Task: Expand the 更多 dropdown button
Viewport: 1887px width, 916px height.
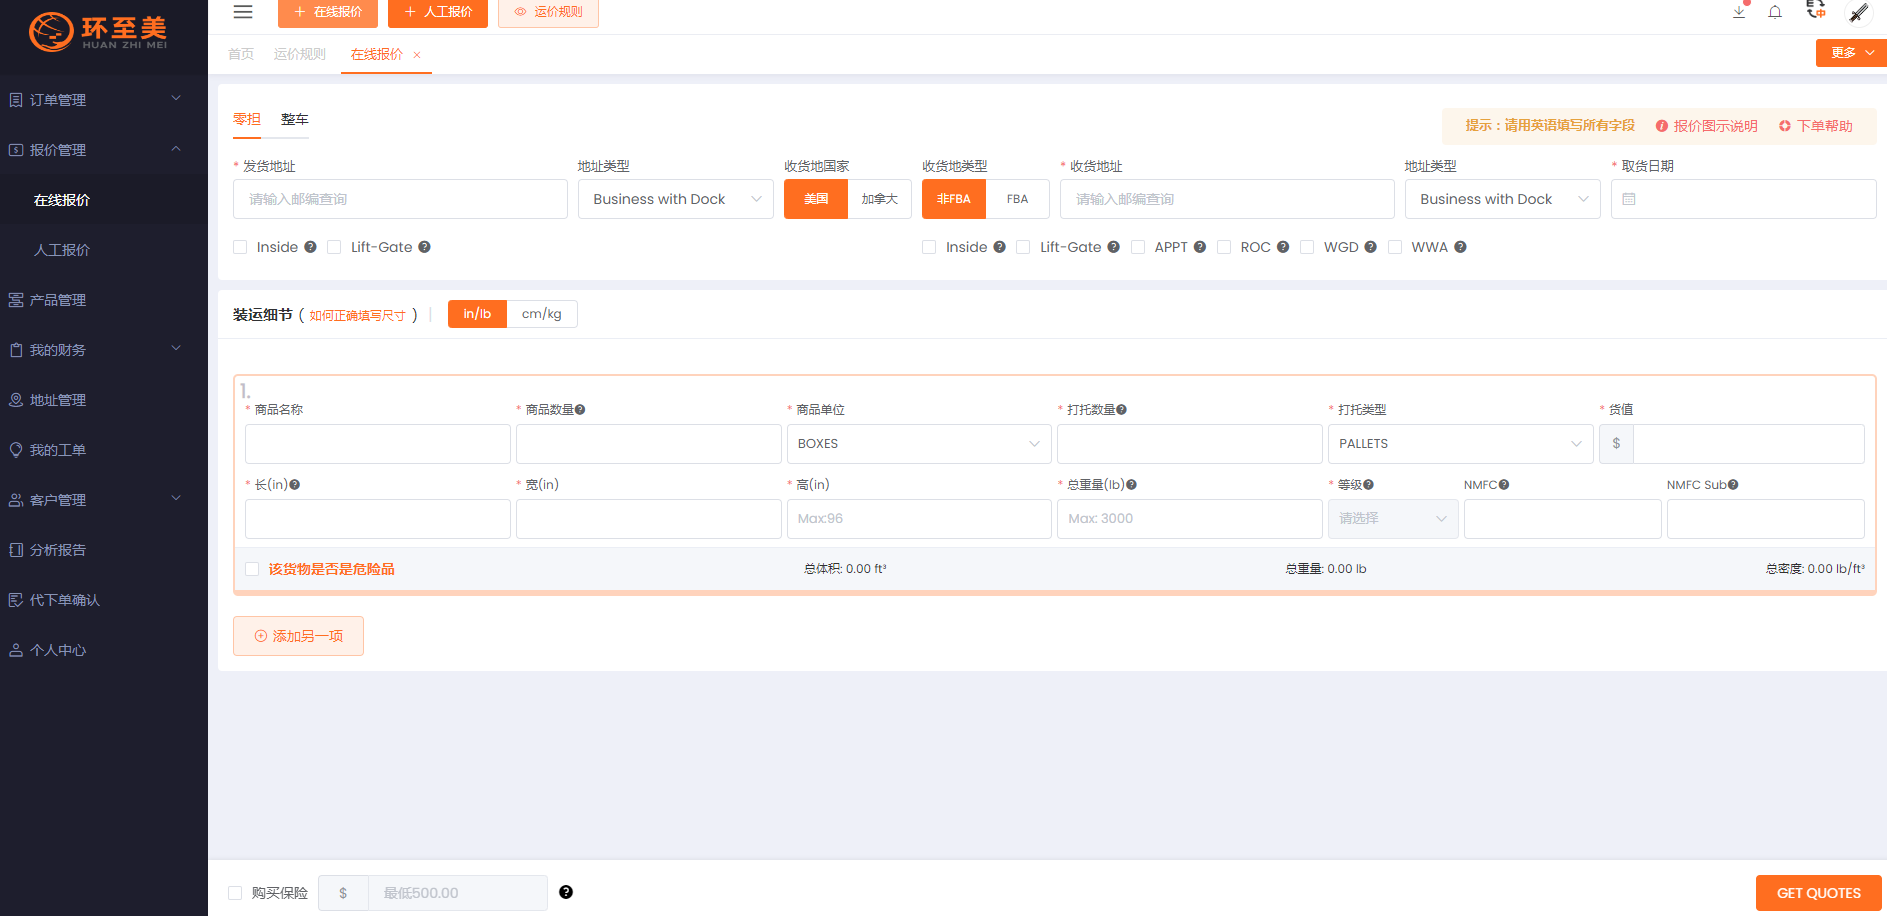Action: click(1850, 53)
